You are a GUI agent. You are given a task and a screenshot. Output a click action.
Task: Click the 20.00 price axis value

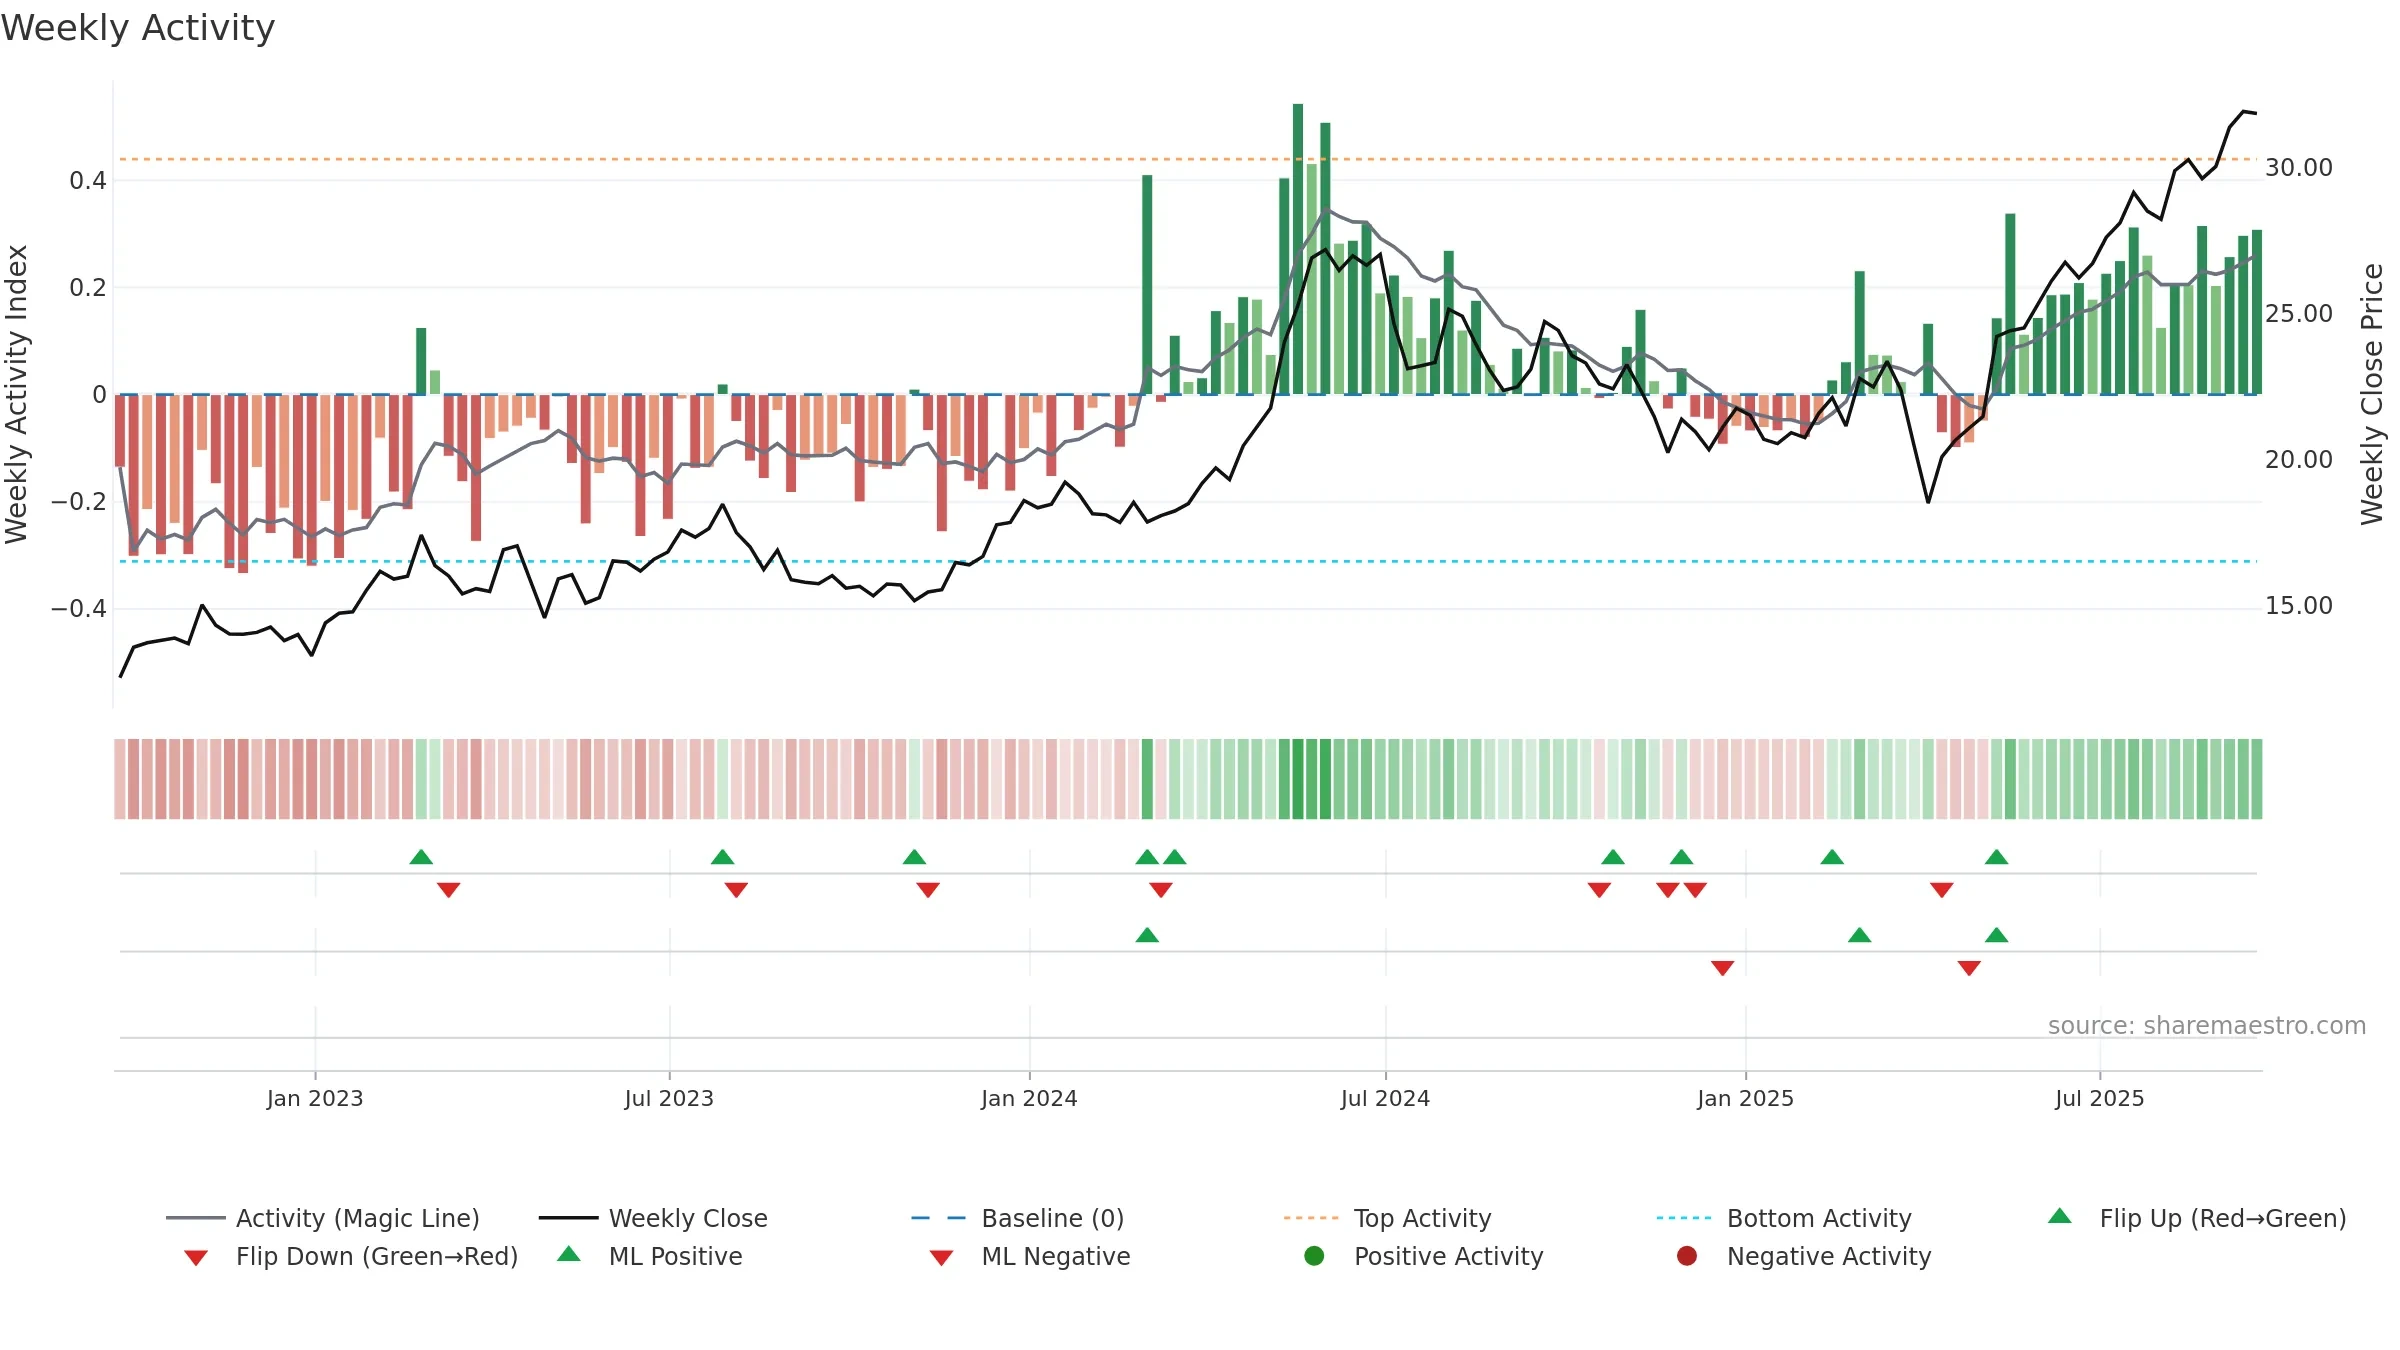click(2299, 459)
